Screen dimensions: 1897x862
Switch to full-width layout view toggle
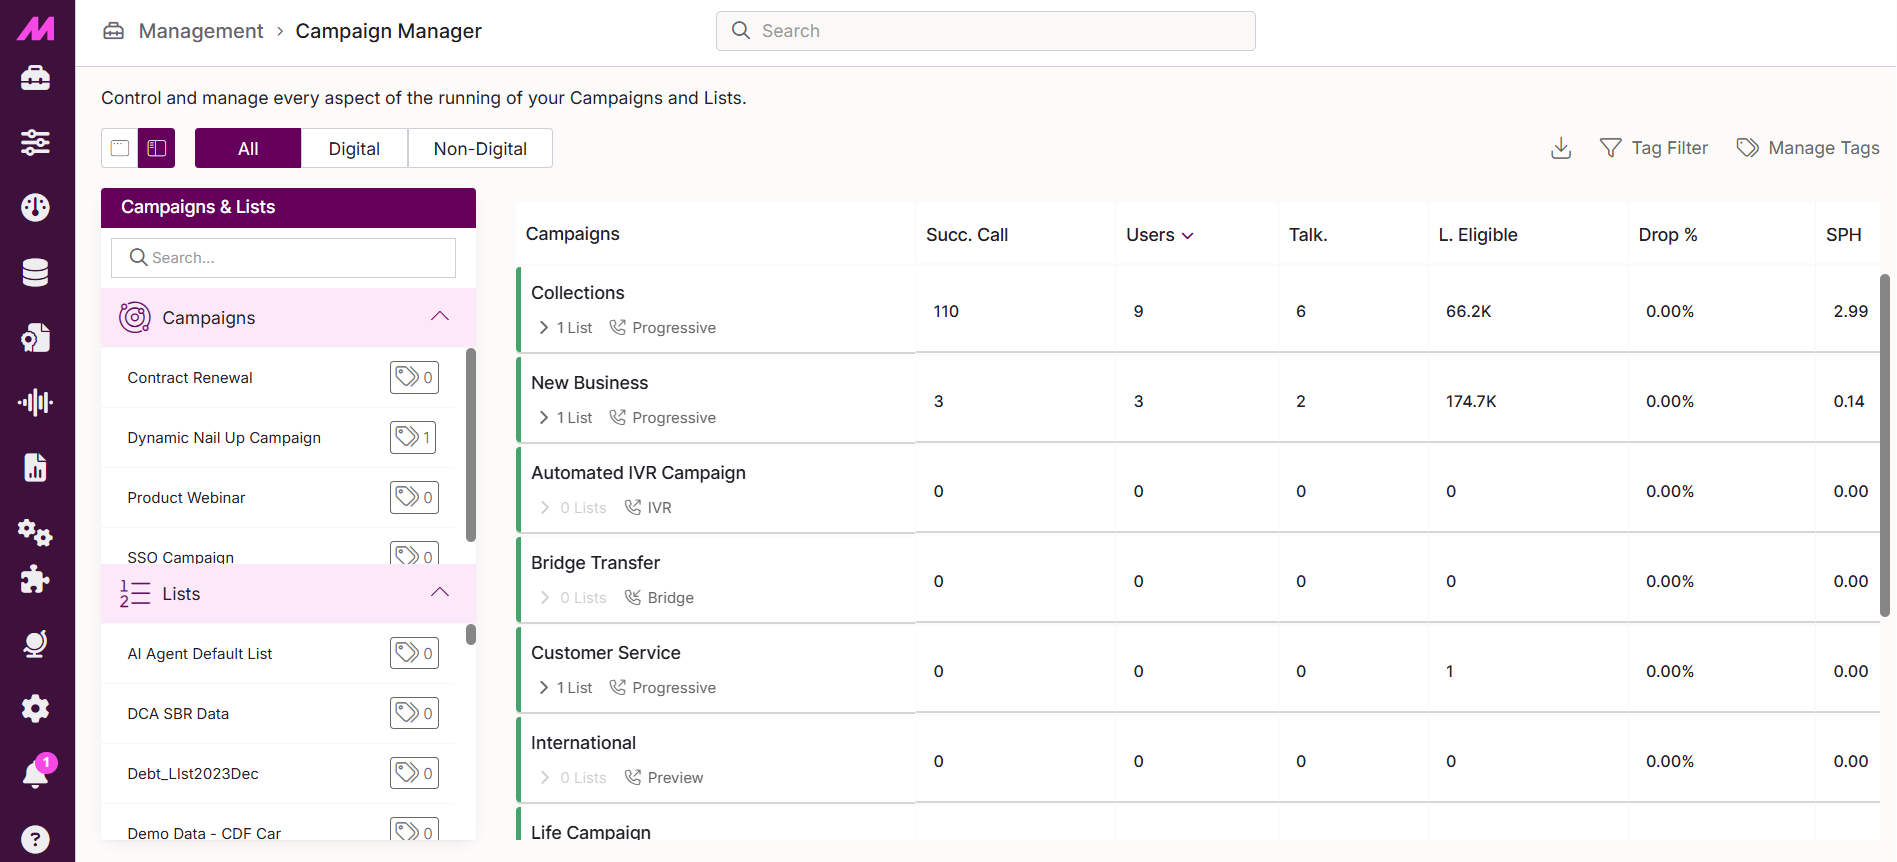click(x=120, y=148)
